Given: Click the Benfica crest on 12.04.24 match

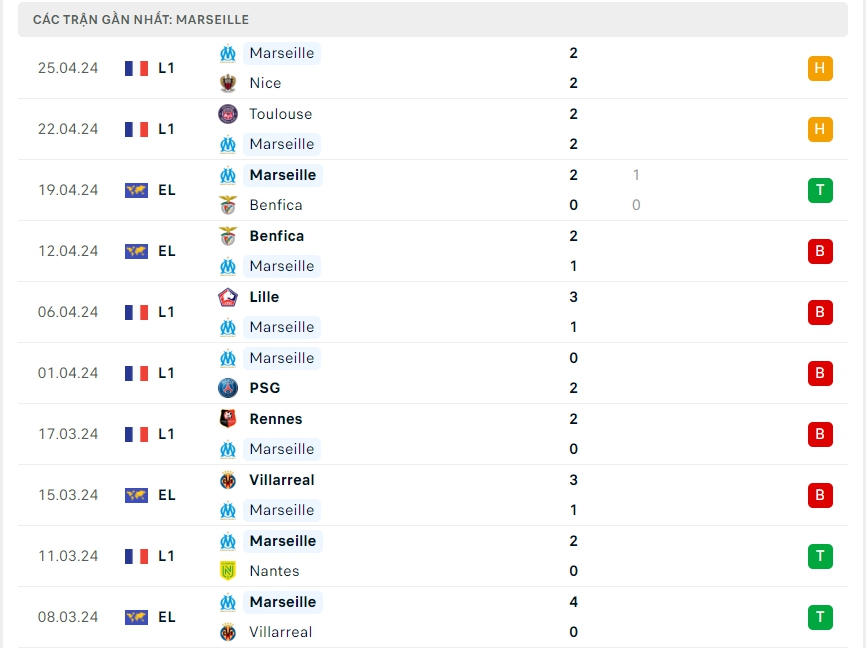Looking at the screenshot, I should [x=228, y=236].
